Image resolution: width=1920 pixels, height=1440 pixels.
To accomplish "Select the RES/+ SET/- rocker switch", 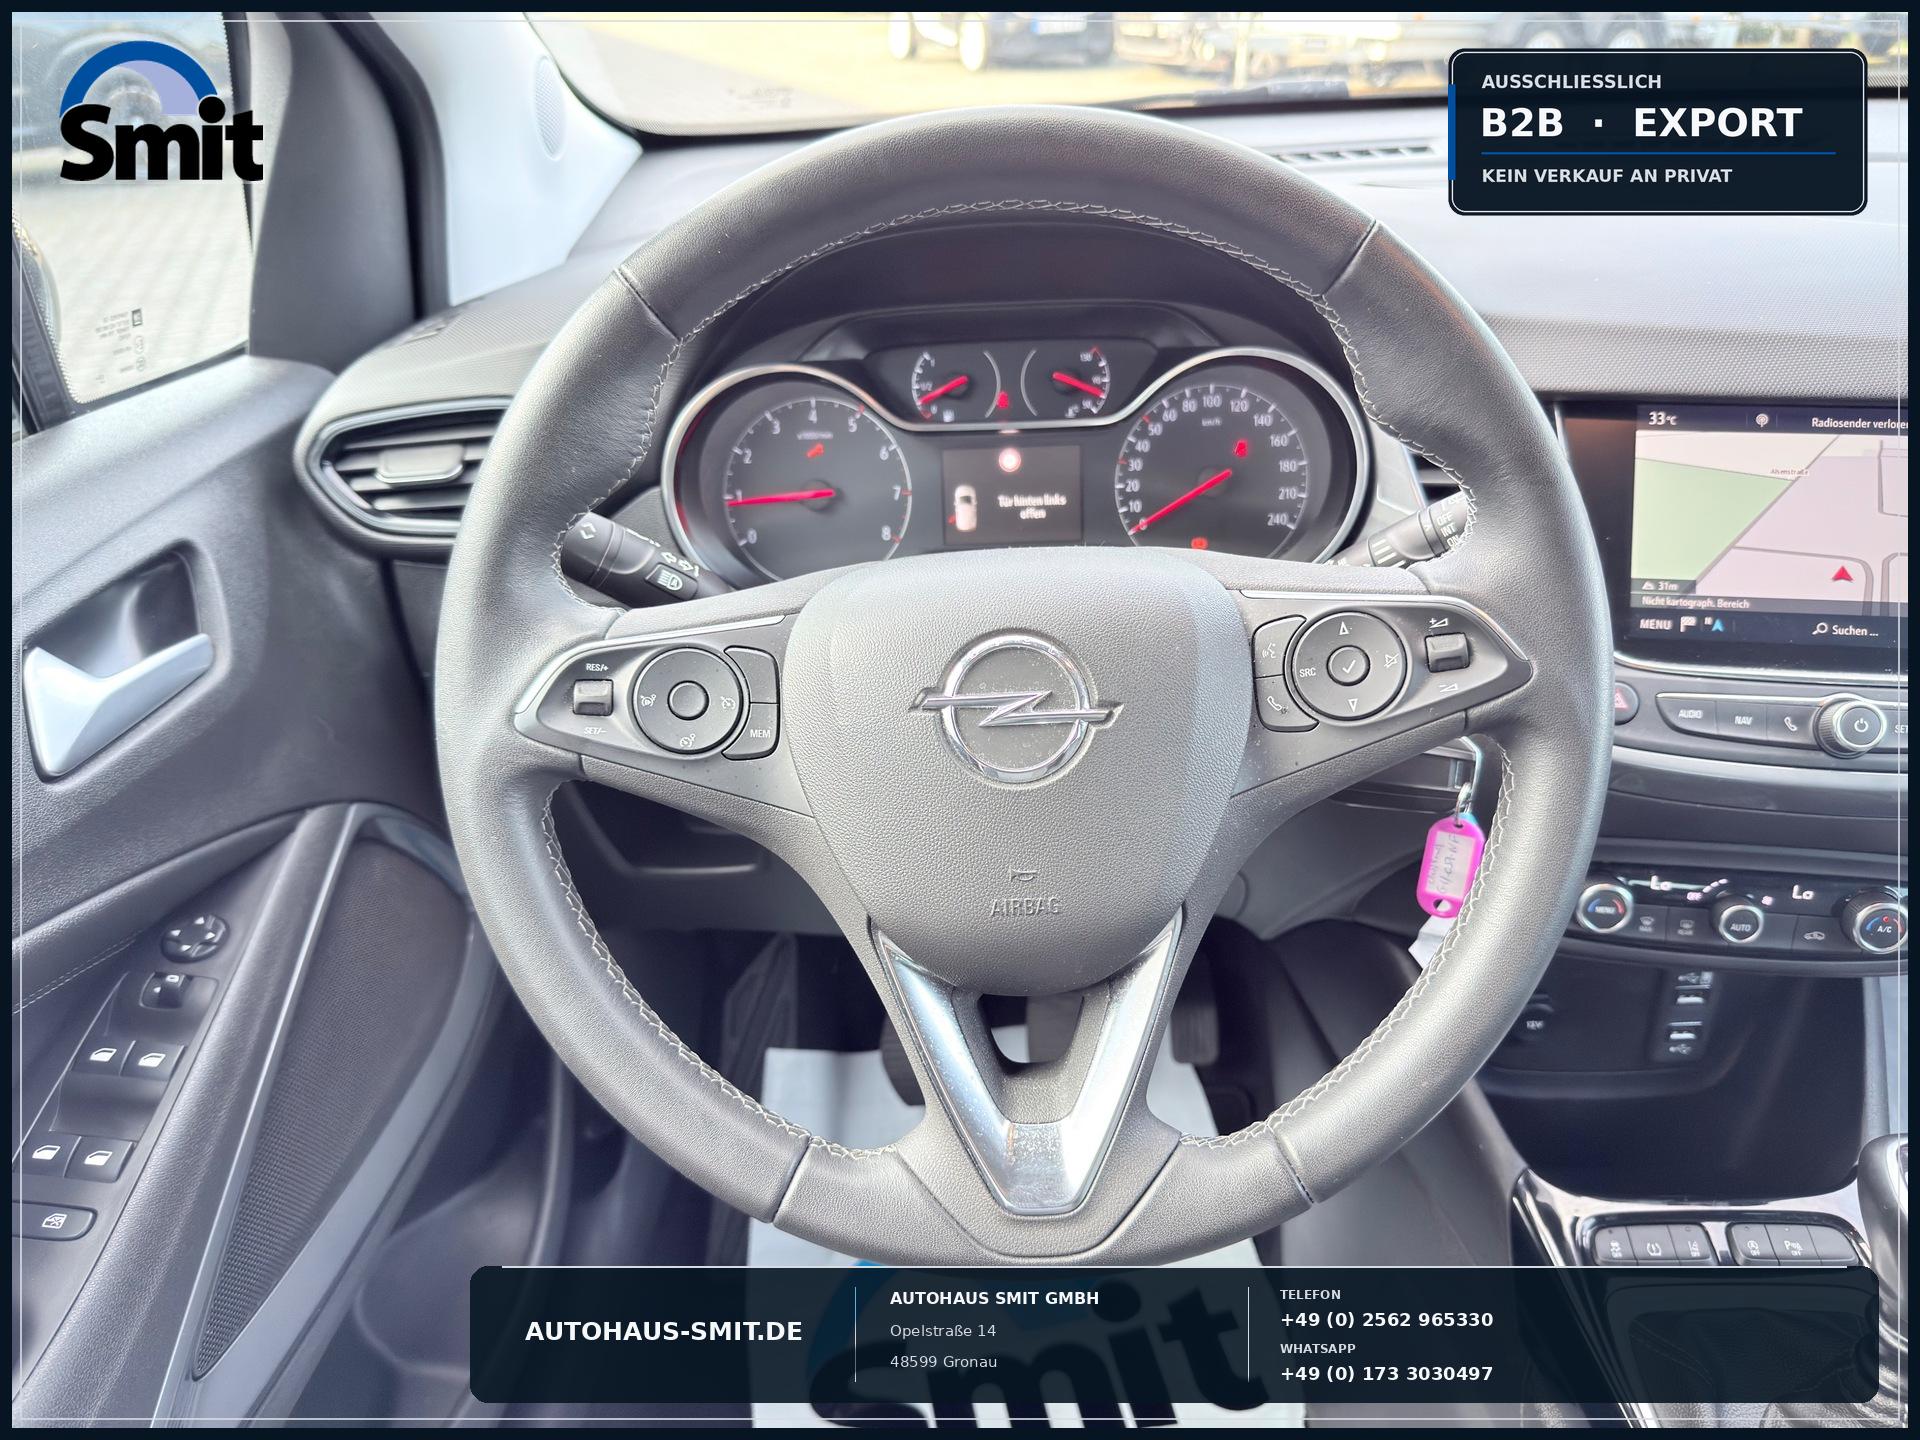I will (x=593, y=697).
